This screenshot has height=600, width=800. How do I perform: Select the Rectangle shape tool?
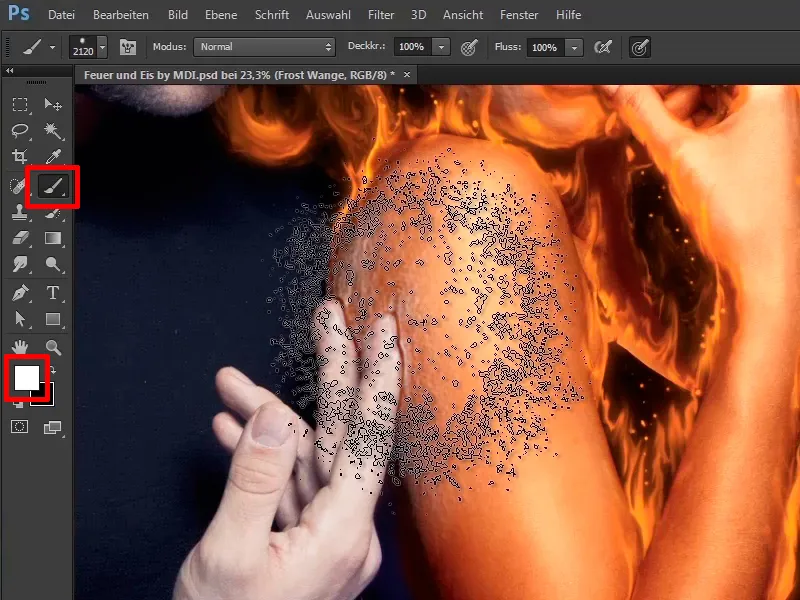click(x=53, y=319)
